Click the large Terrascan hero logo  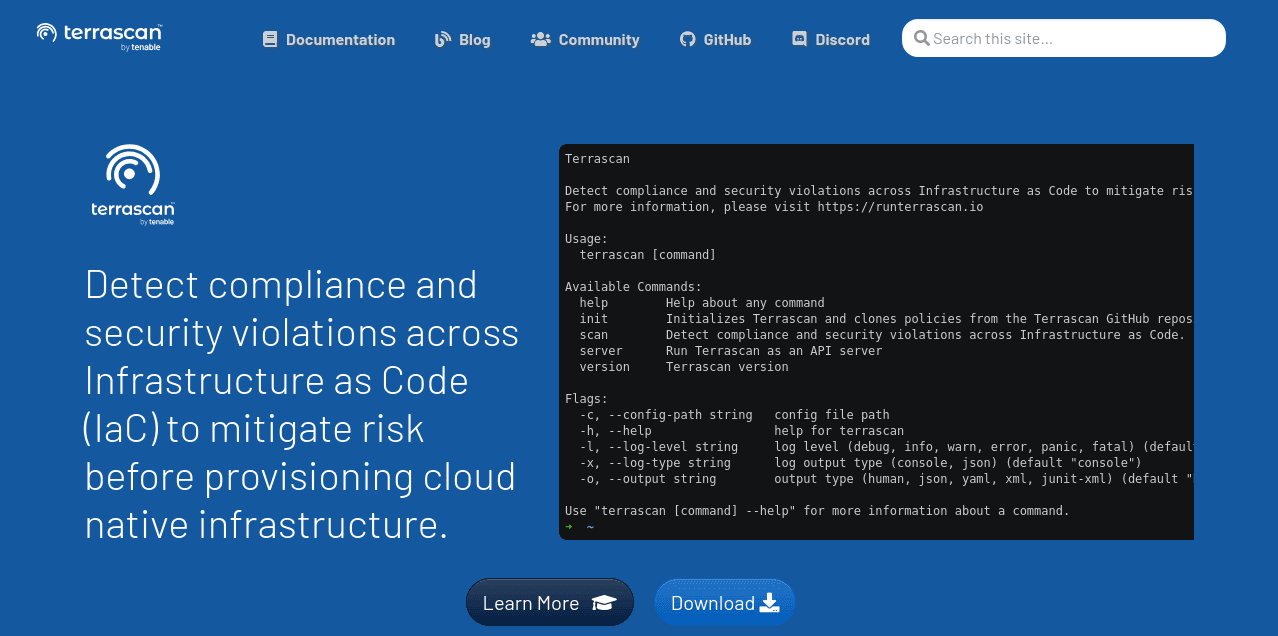click(132, 185)
